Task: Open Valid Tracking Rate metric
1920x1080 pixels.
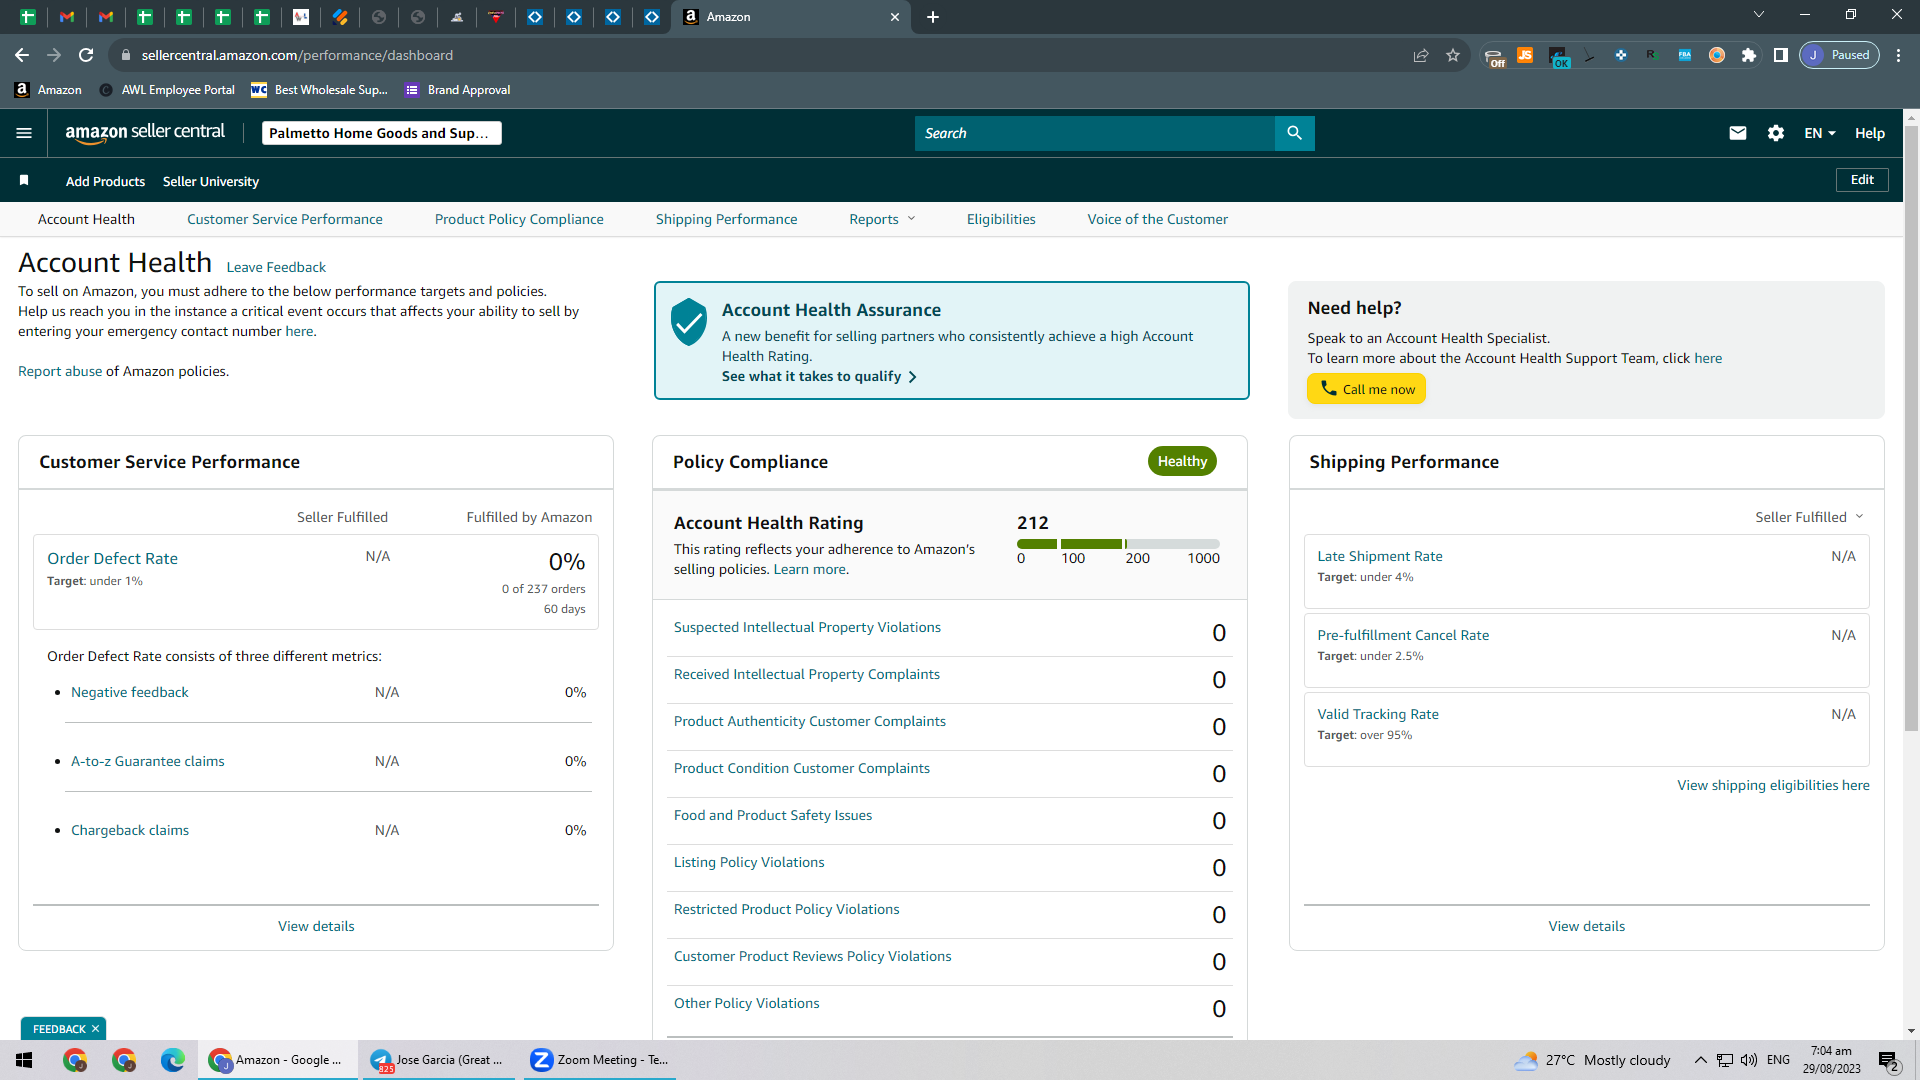Action: [x=1378, y=714]
